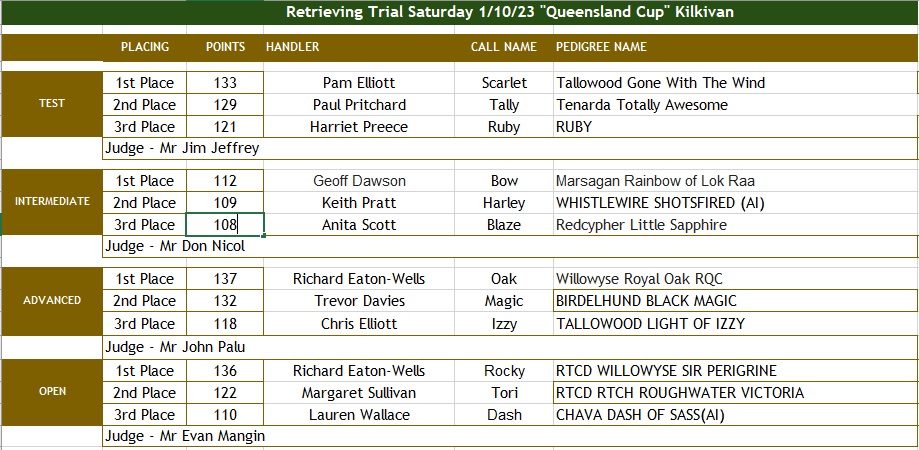
Task: Select handler cell Pam Elliott
Action: pyautogui.click(x=359, y=83)
